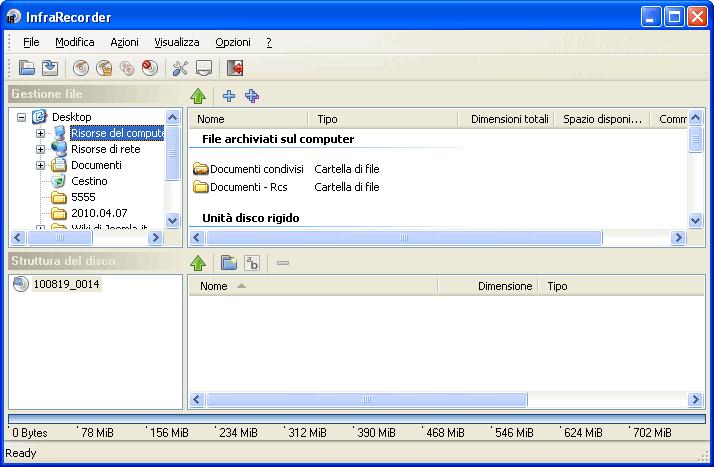
Task: Go up one folder in Gestione file
Action: click(198, 96)
